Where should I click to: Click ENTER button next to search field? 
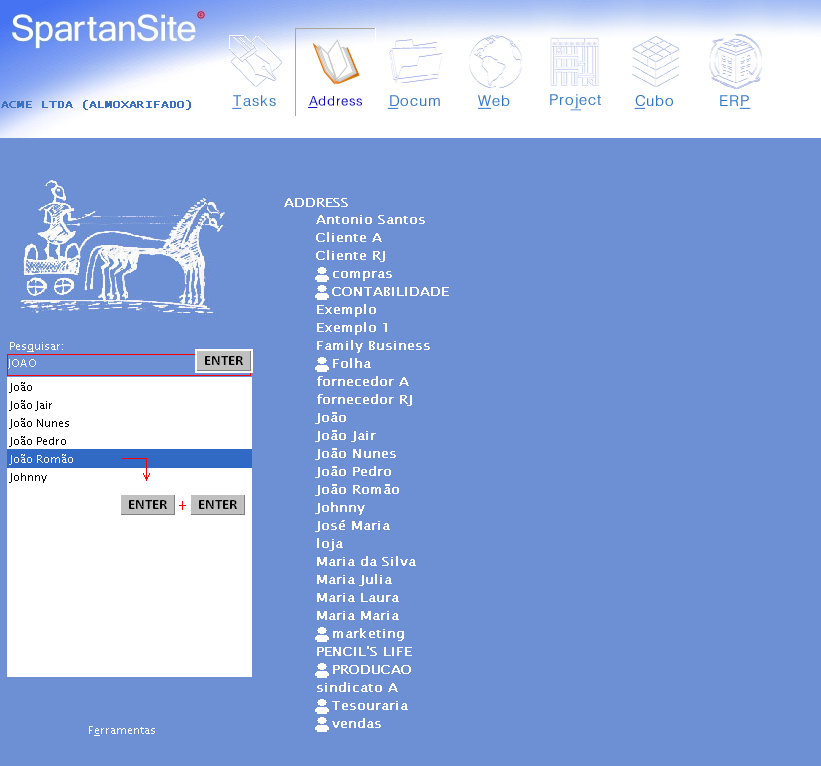[x=224, y=361]
